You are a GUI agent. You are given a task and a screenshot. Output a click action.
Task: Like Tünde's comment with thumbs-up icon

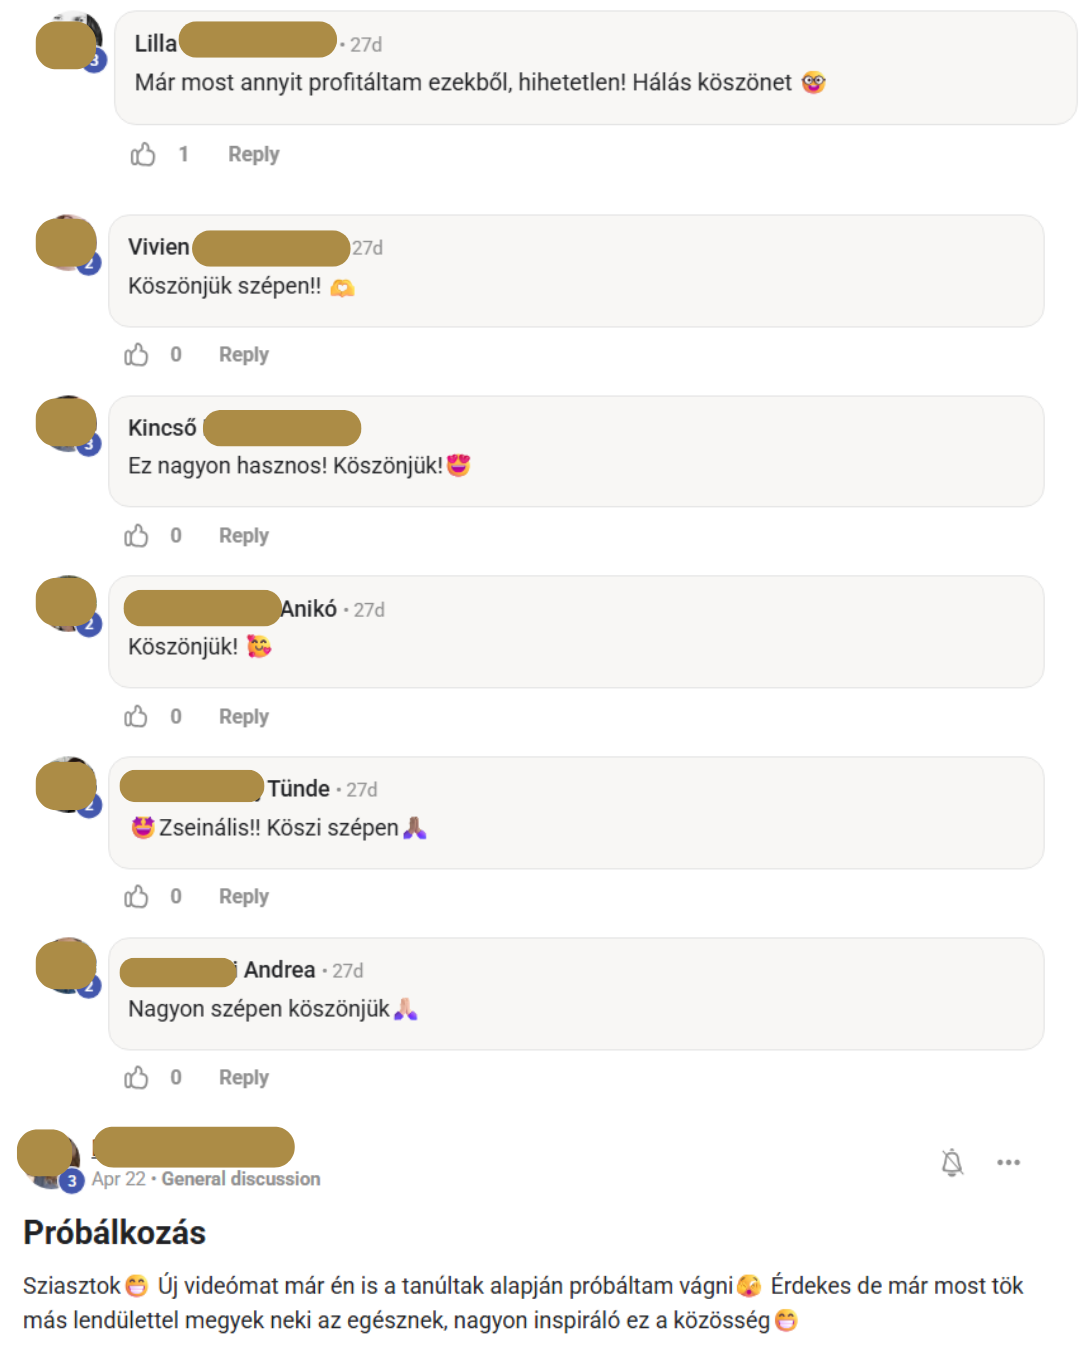click(136, 897)
